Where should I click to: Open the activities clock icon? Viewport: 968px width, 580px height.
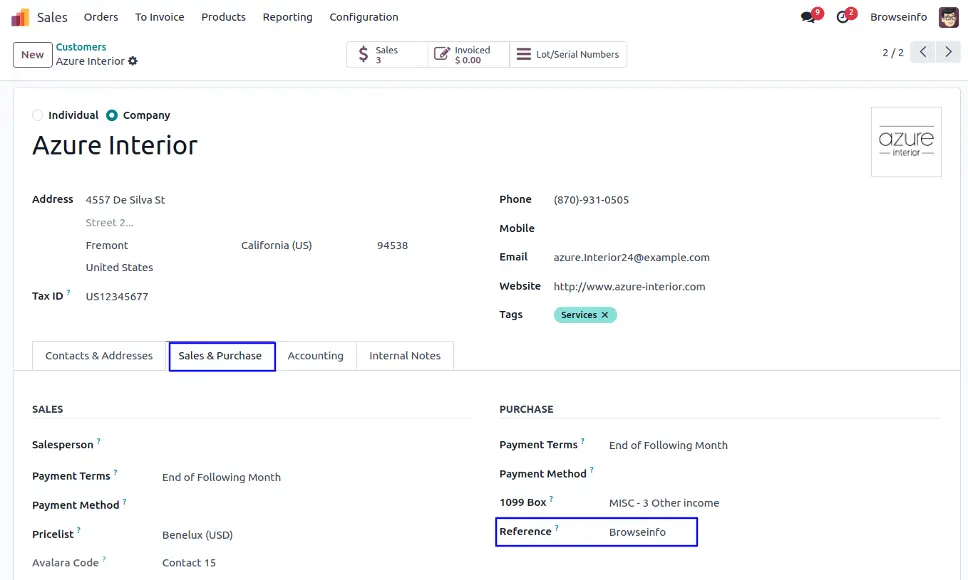pyautogui.click(x=843, y=17)
